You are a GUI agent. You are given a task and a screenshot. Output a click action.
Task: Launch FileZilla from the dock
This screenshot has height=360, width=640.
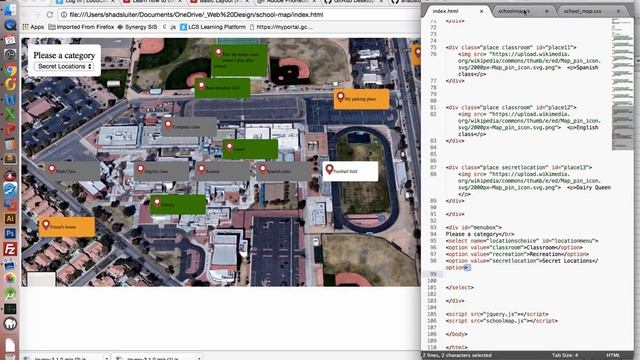pyautogui.click(x=10, y=249)
